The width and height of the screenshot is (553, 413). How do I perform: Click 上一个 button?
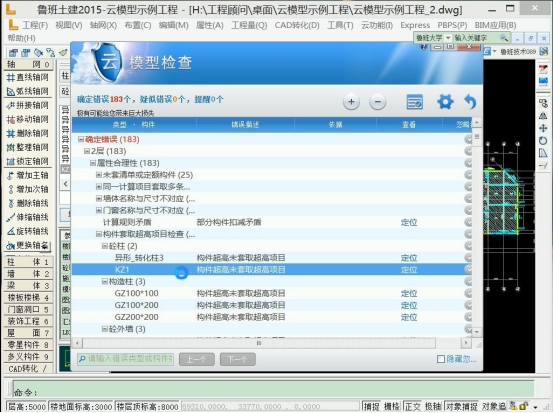pos(197,359)
